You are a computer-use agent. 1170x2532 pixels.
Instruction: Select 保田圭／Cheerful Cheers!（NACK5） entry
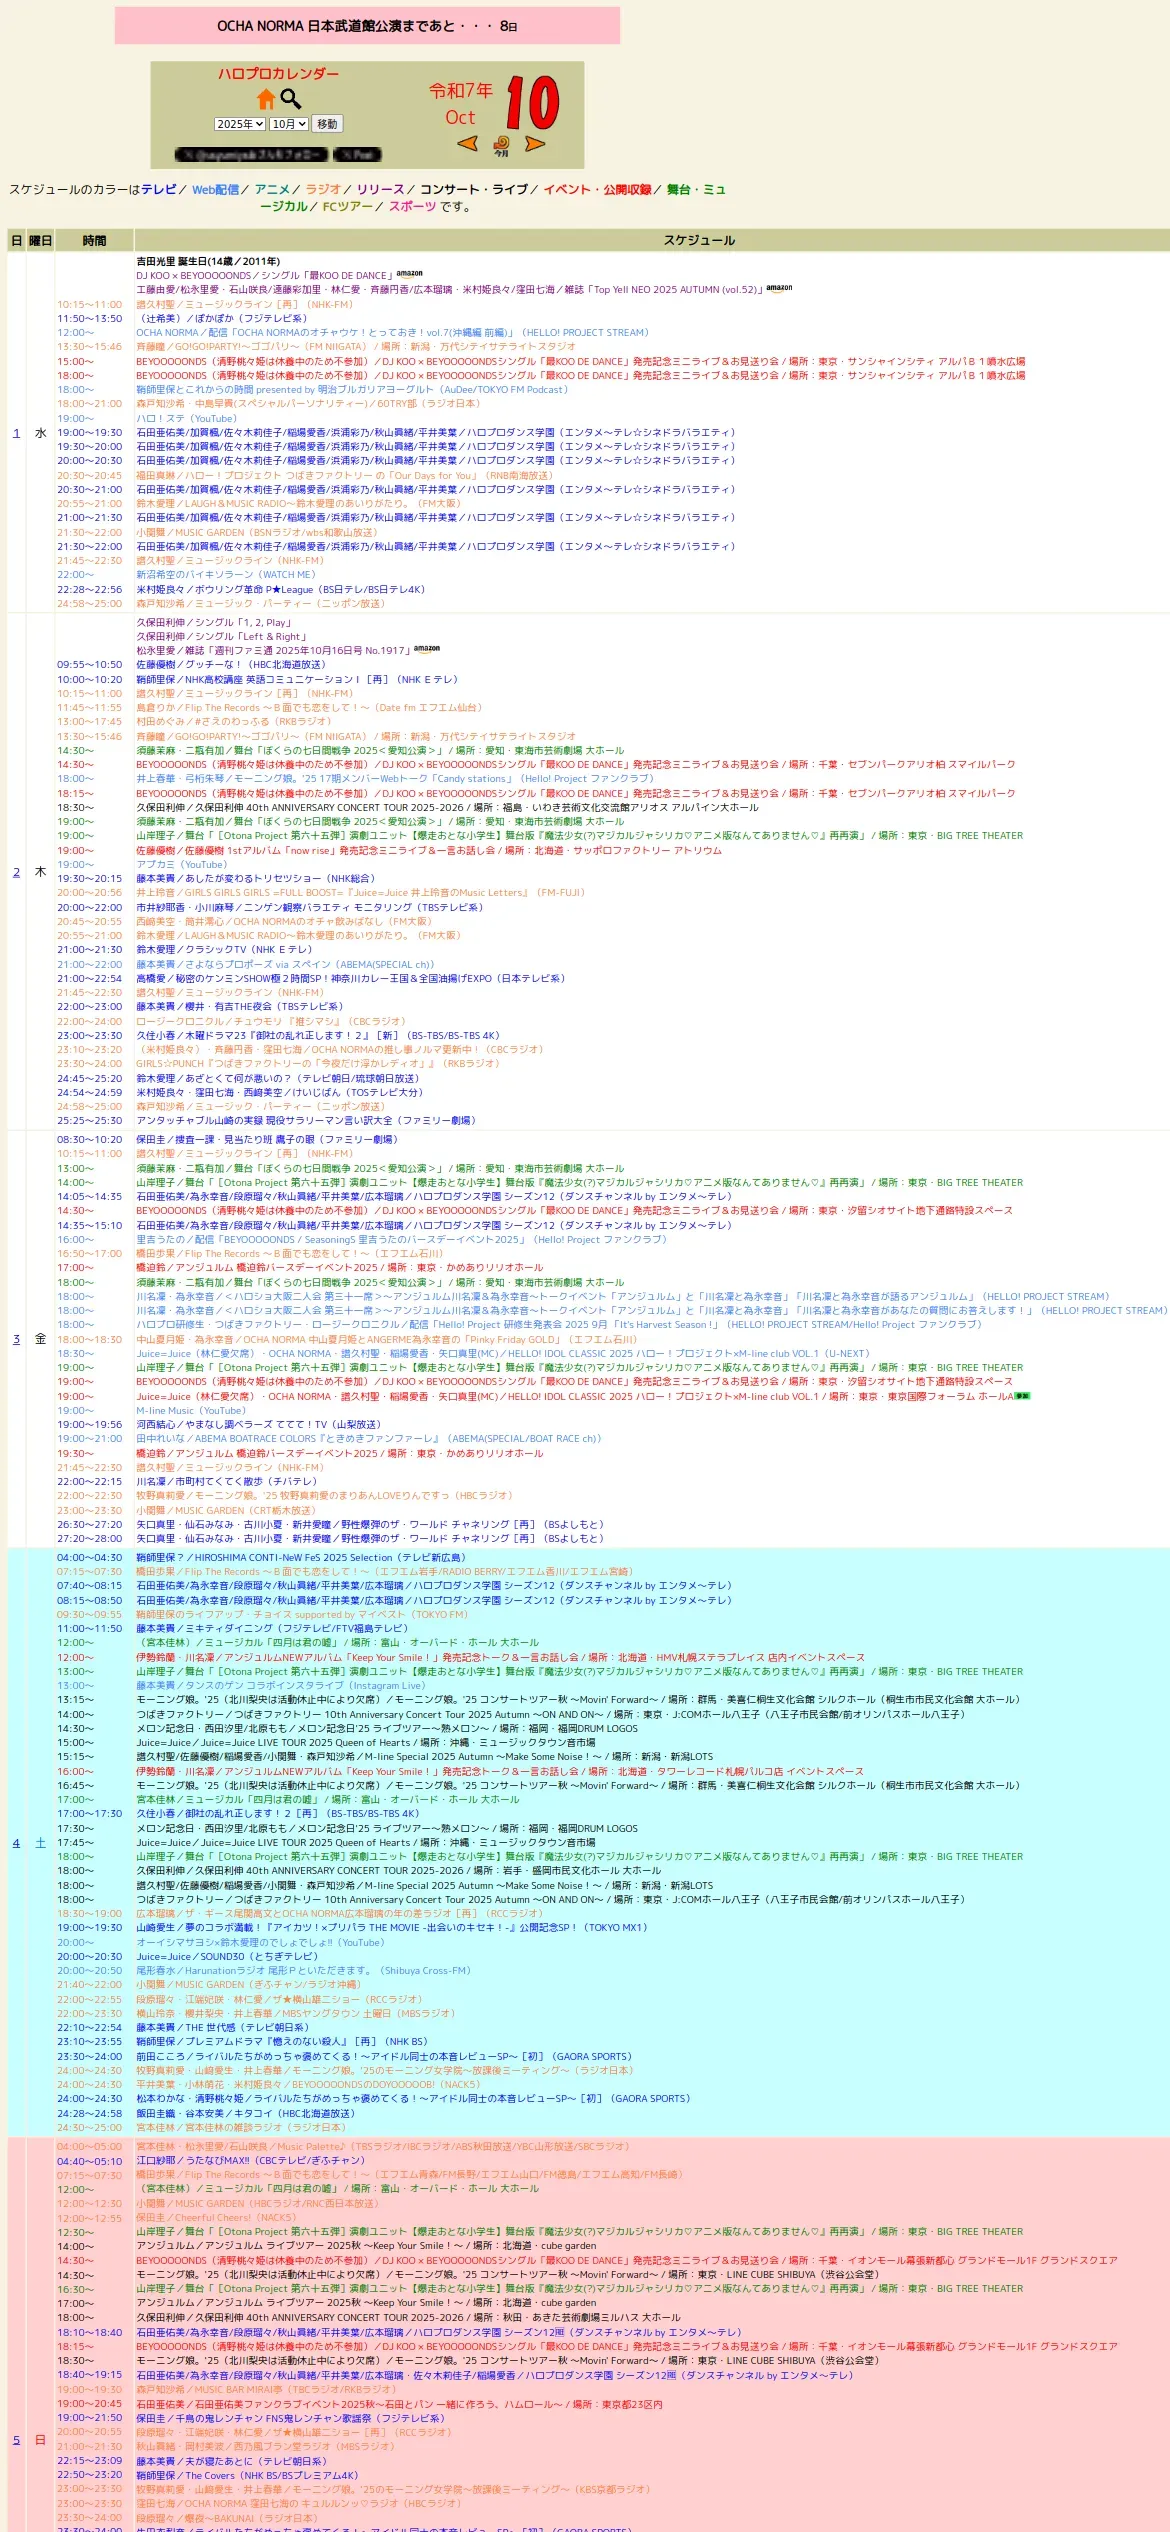[x=217, y=2218]
